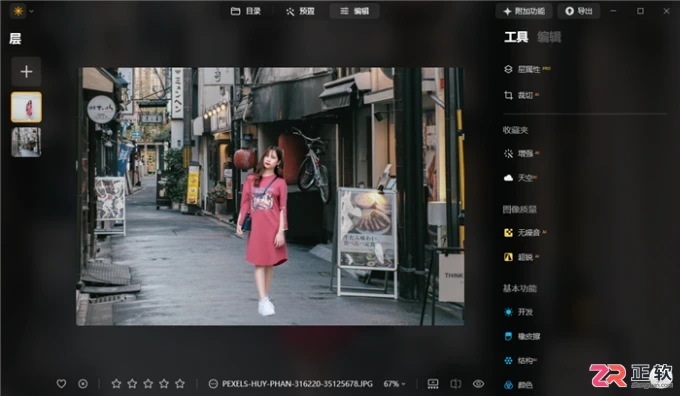Toggle the eye preview original icon
Screen dimensions: 680x396
coord(478,384)
